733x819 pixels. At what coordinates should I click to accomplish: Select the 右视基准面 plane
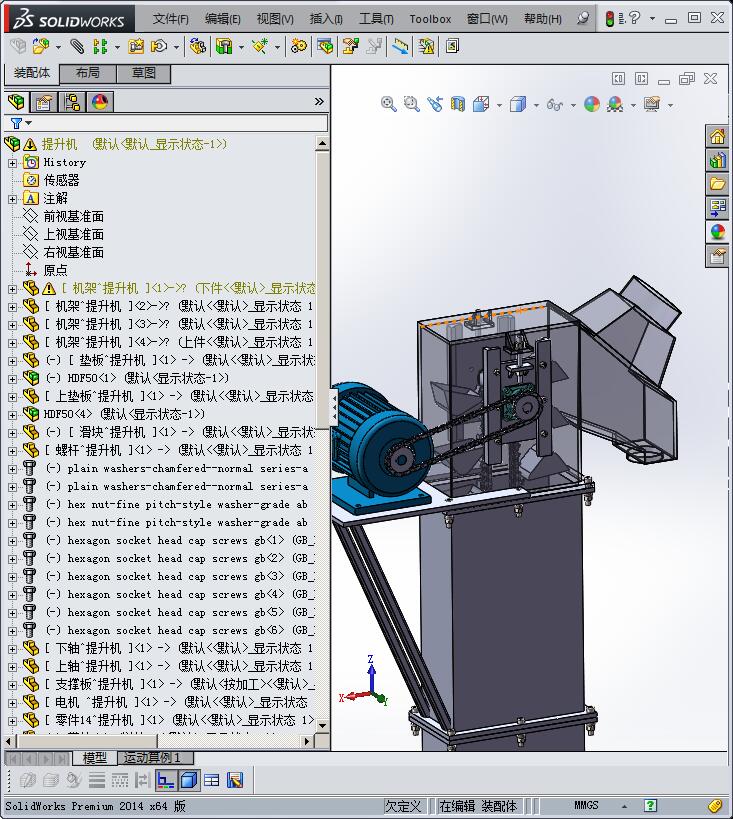pos(73,253)
